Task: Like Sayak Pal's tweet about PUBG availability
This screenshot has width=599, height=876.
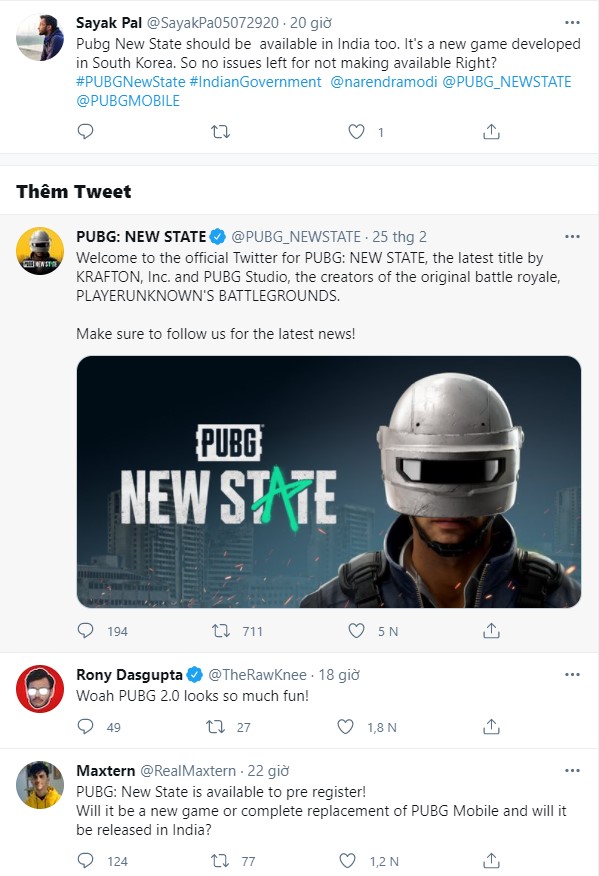Action: point(355,131)
